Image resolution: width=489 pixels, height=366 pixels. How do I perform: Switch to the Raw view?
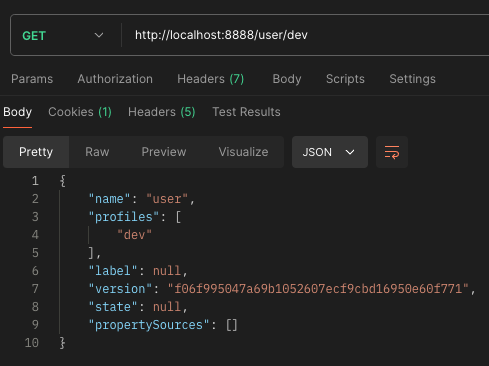pyautogui.click(x=97, y=152)
